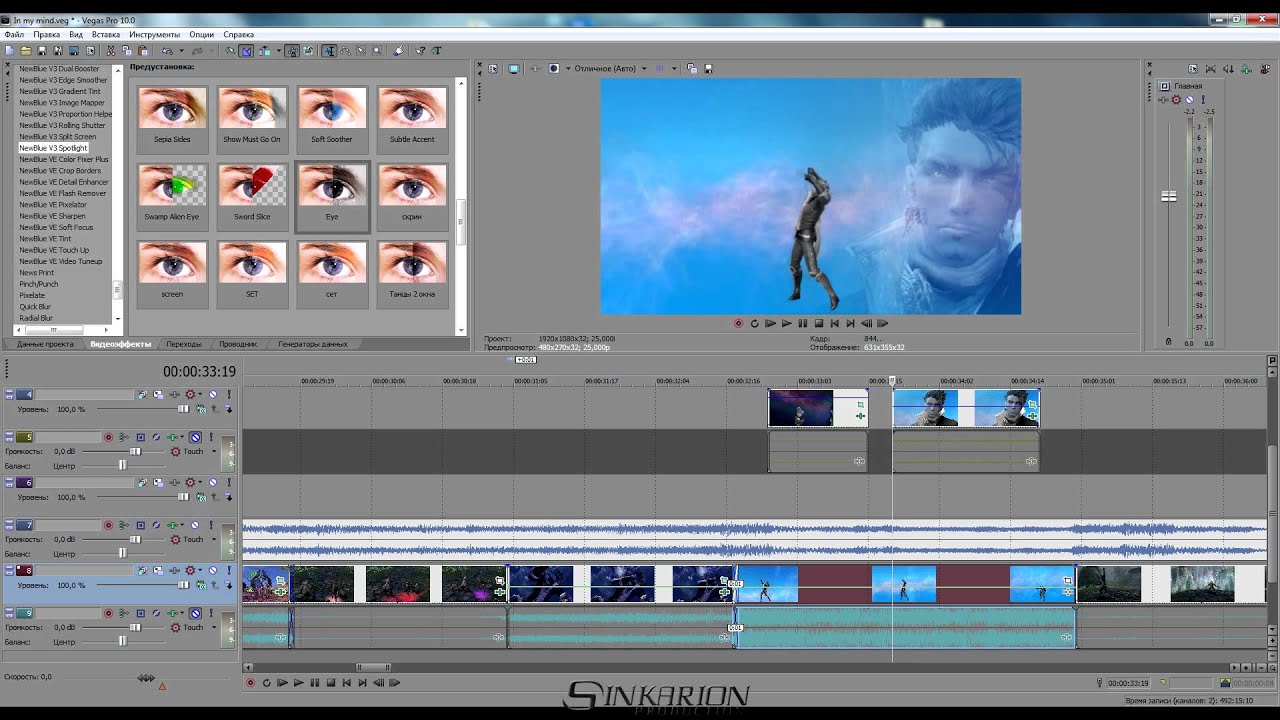Invert the phase of audio track 7
The height and width of the screenshot is (720, 1280).
tap(156, 525)
